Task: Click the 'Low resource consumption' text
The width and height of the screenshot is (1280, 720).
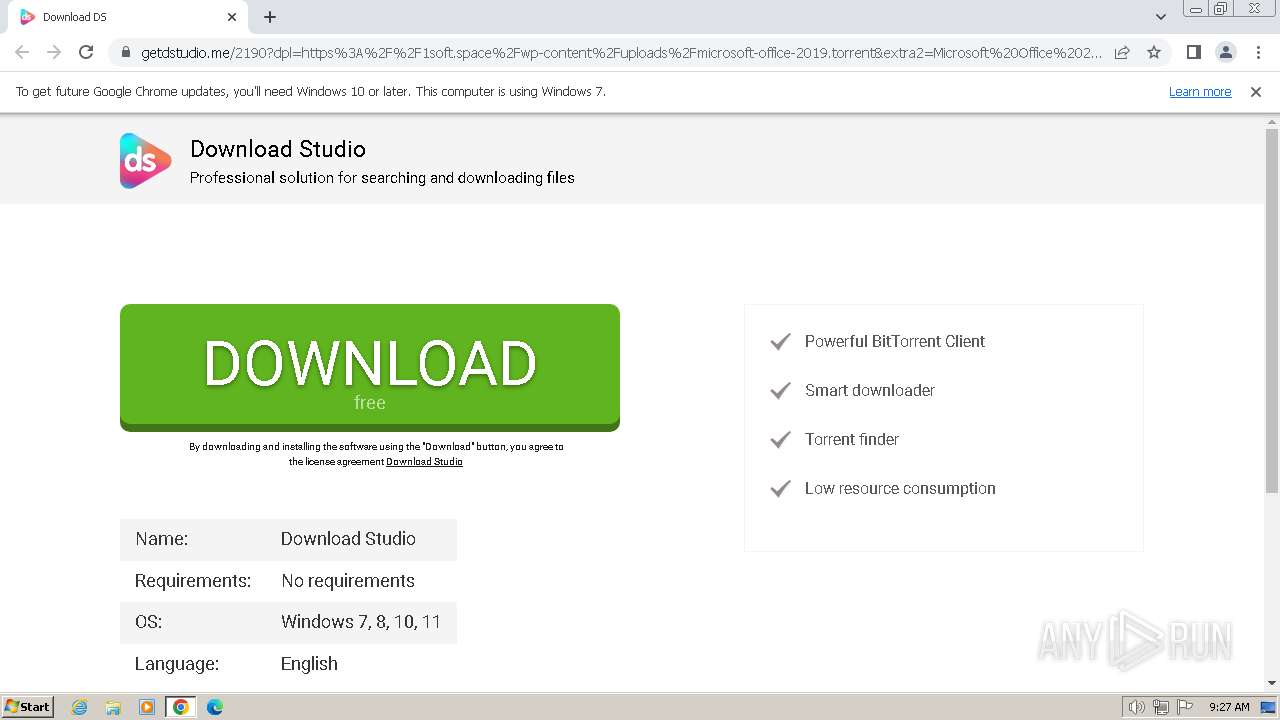Action: (x=900, y=488)
